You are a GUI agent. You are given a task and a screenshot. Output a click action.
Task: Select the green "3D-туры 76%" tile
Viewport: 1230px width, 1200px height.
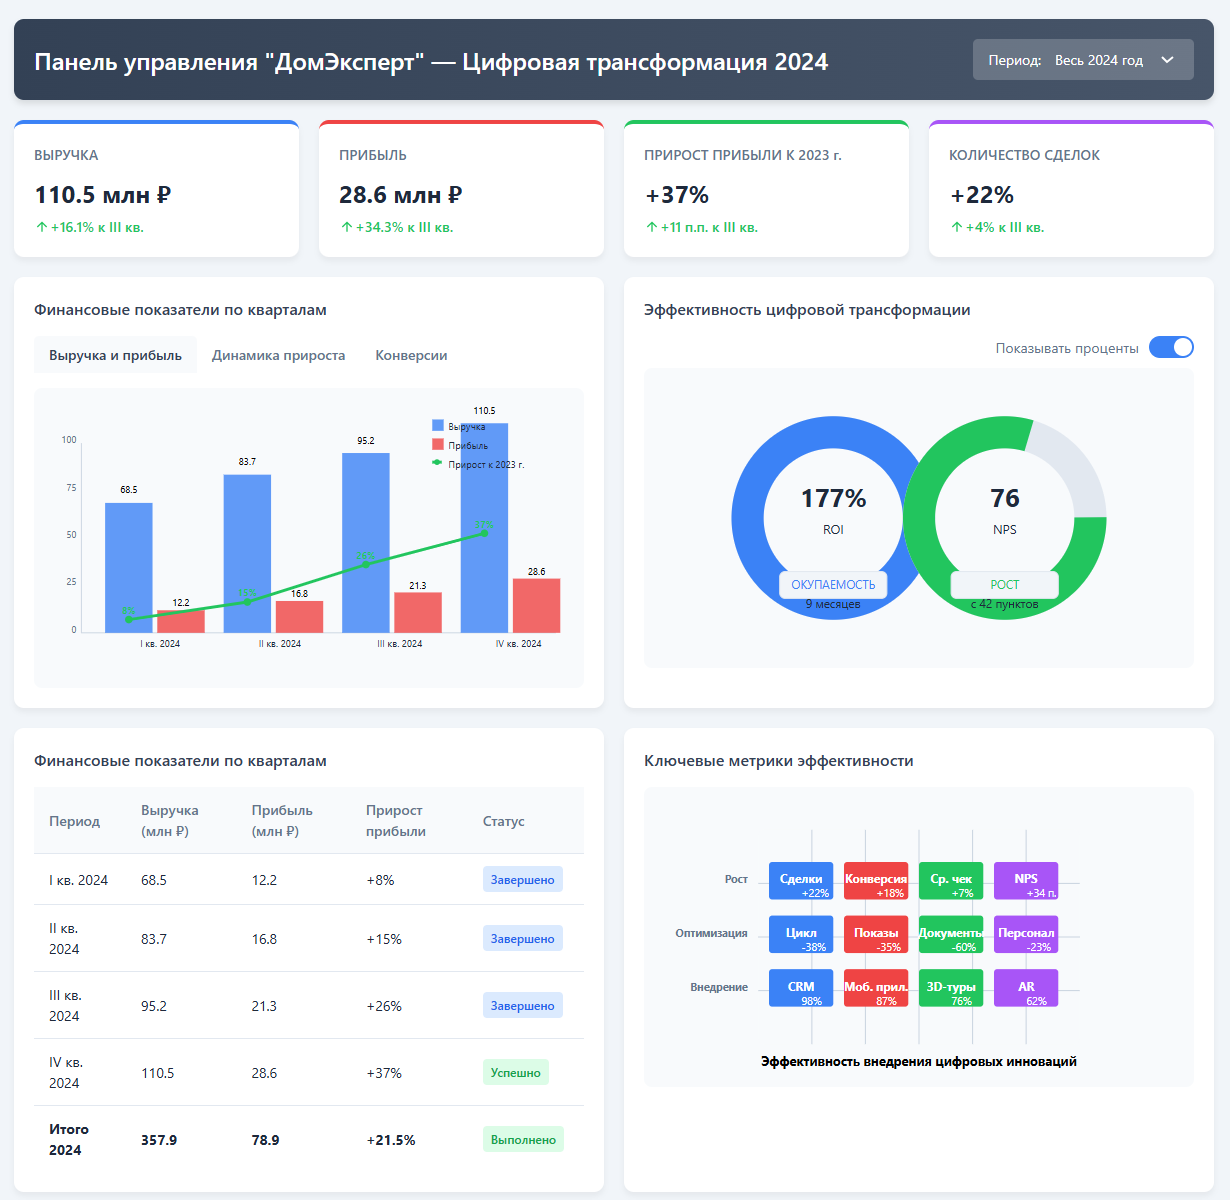pyautogui.click(x=951, y=988)
